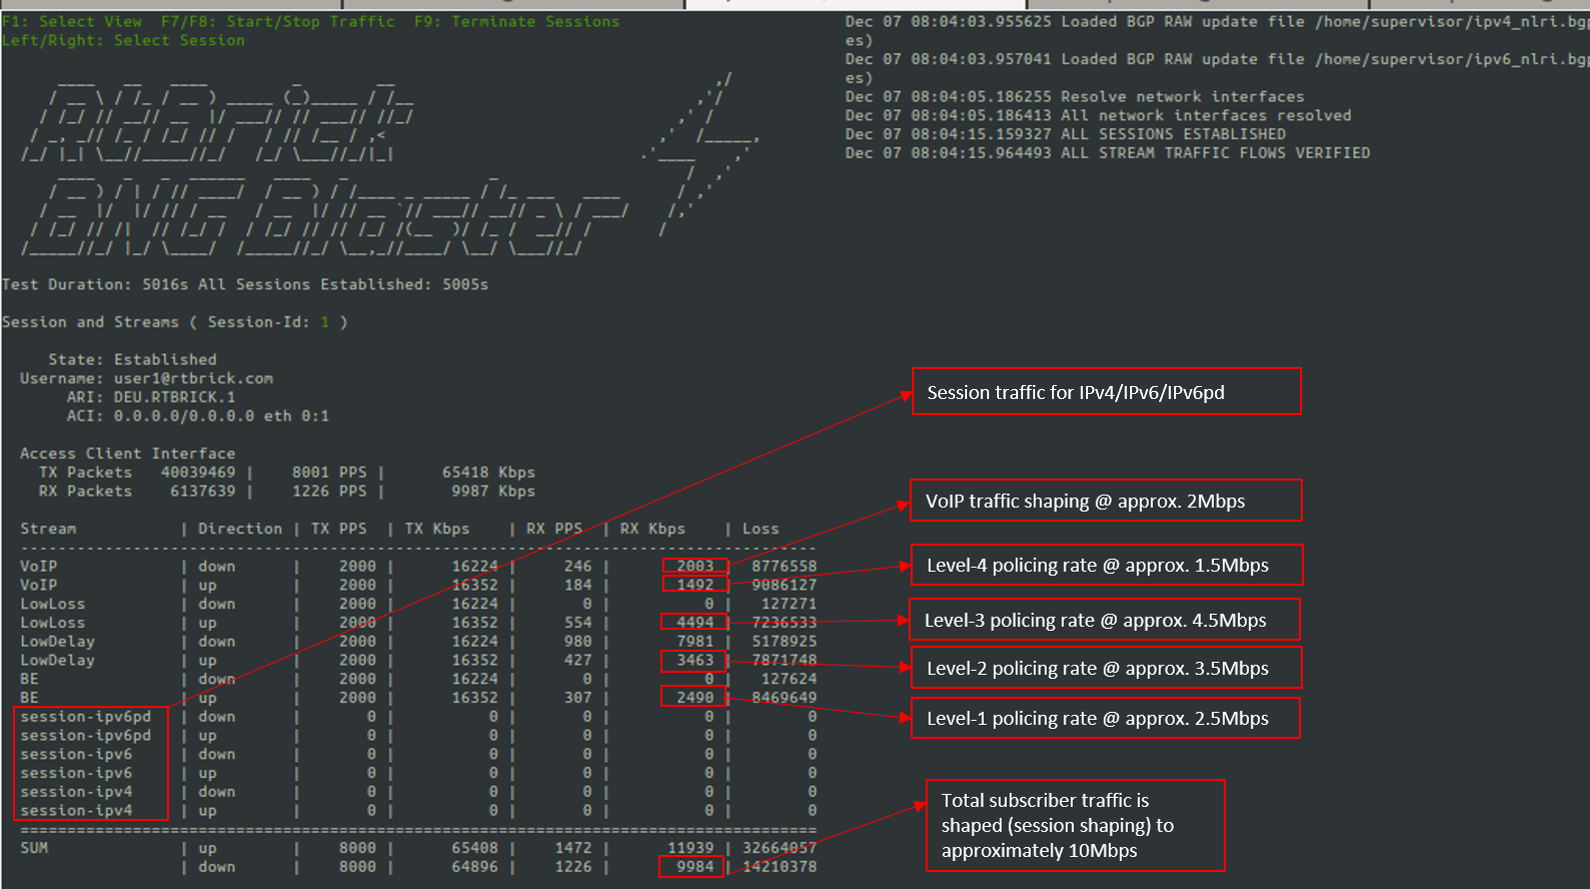Click the 'Level-2 policing rate' annotation box
The height and width of the screenshot is (889, 1590).
pyautogui.click(x=1106, y=668)
